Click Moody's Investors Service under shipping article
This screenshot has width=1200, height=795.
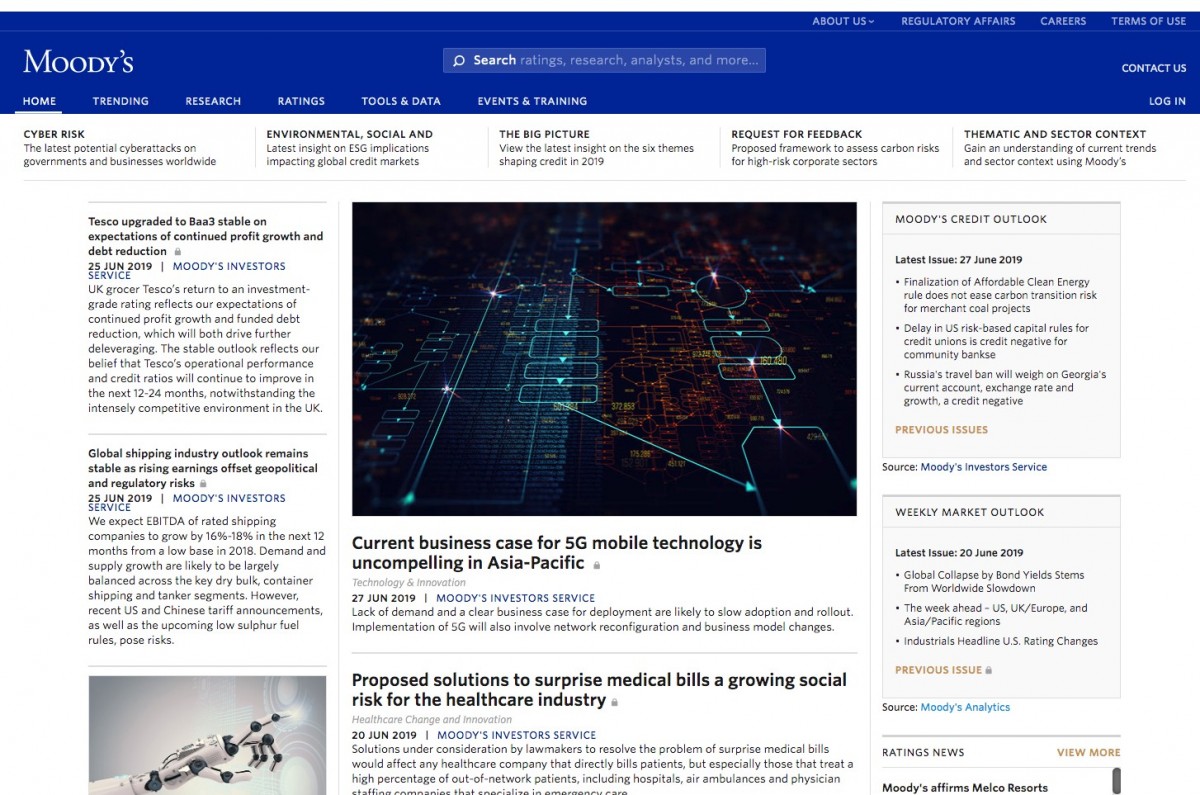[x=229, y=498]
